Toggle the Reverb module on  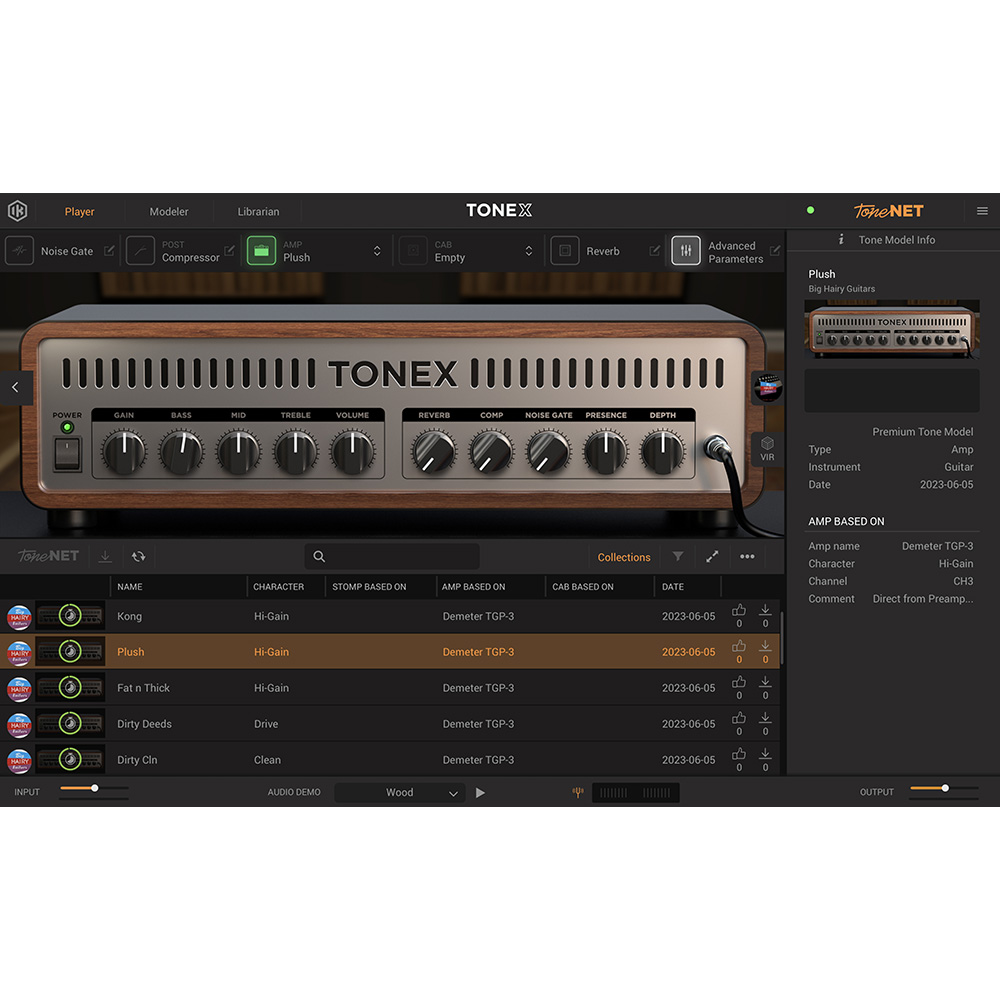click(564, 251)
